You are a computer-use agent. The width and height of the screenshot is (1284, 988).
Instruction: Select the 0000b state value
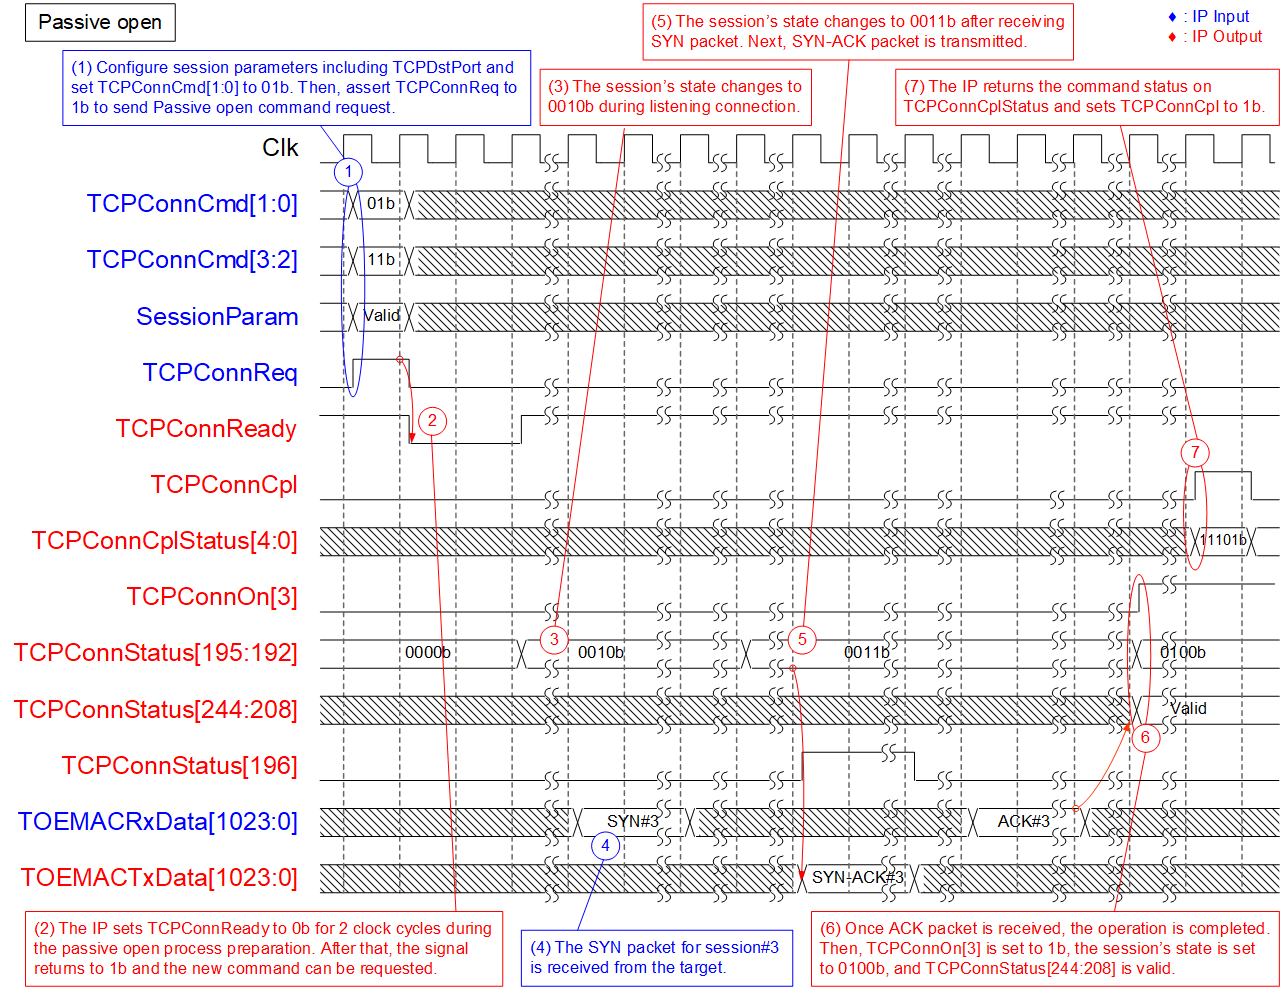(x=428, y=653)
